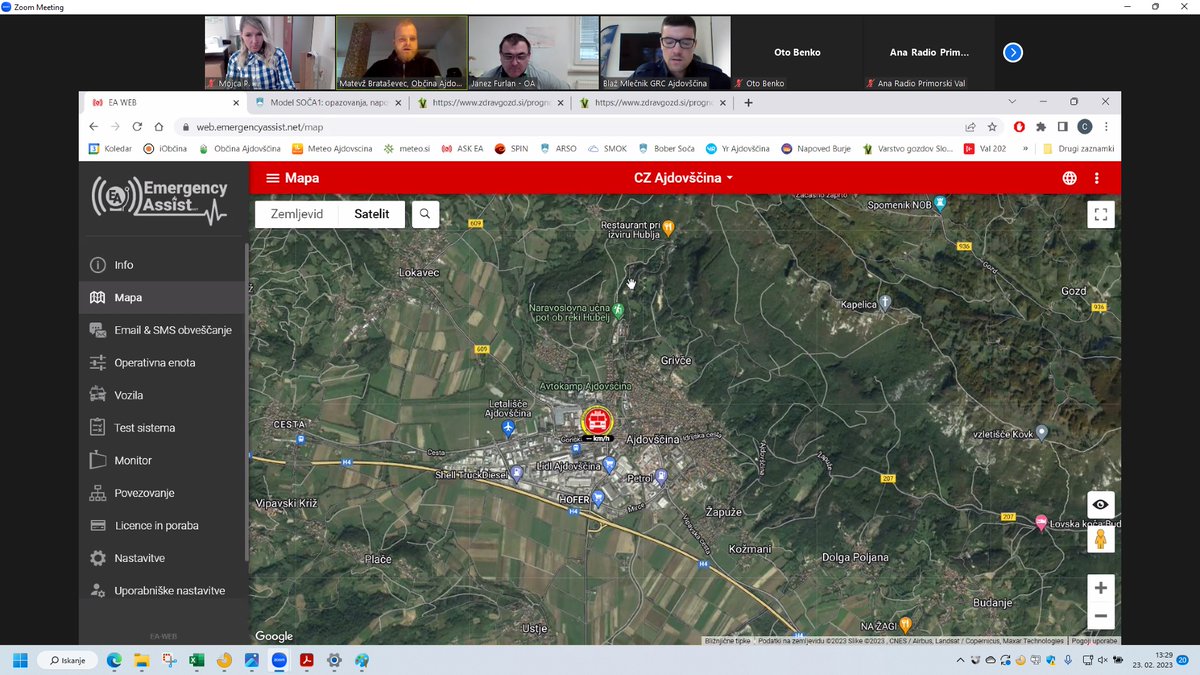Open the Chrome profile avatar
The height and width of the screenshot is (675, 1200).
[x=1085, y=127]
